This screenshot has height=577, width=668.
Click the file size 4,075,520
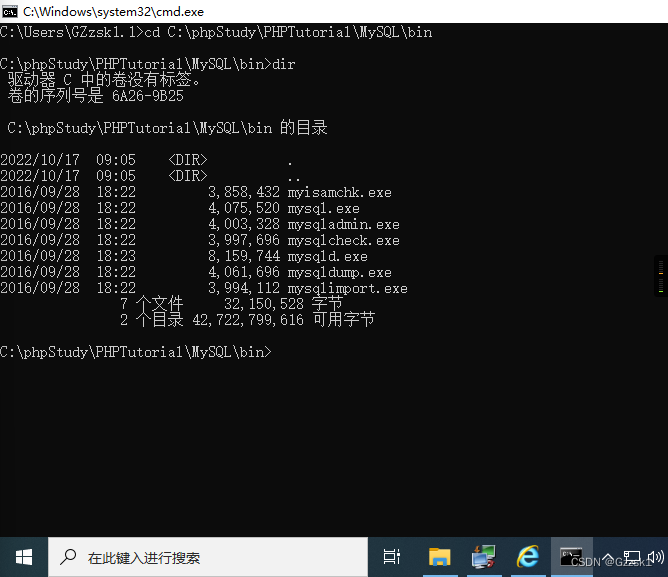click(x=244, y=208)
